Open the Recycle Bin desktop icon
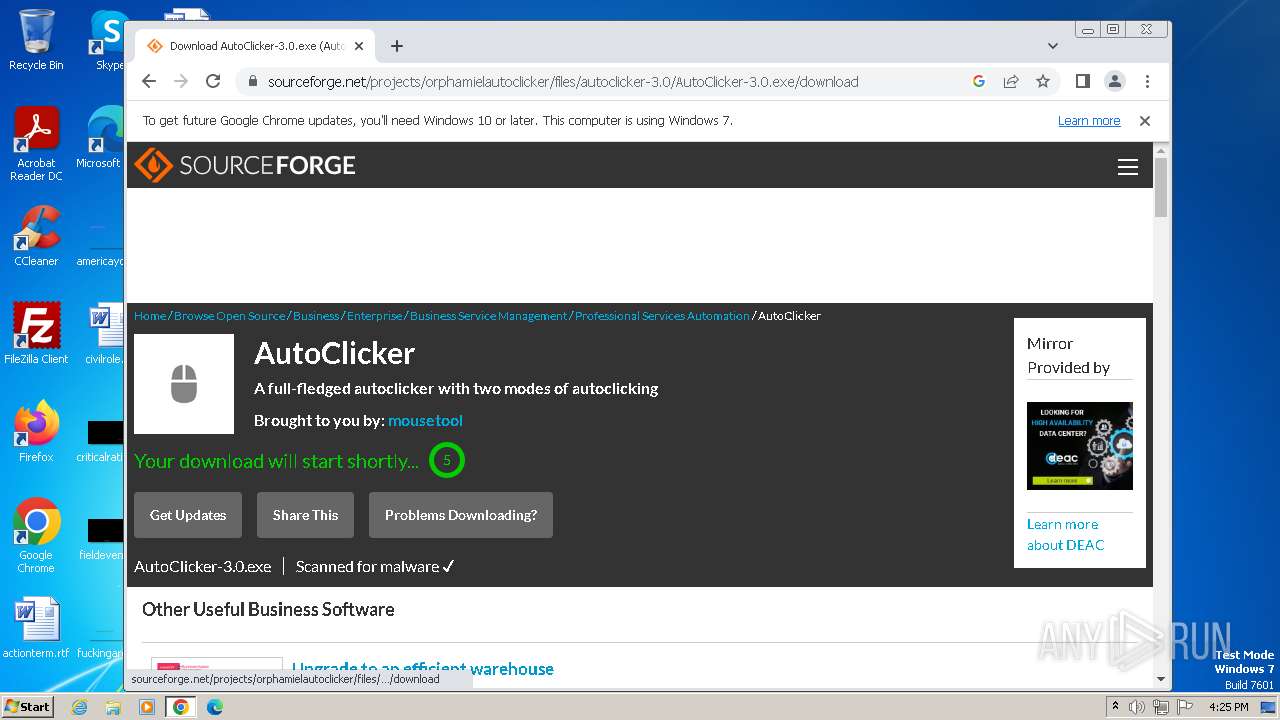The height and width of the screenshot is (720, 1280). point(36,40)
